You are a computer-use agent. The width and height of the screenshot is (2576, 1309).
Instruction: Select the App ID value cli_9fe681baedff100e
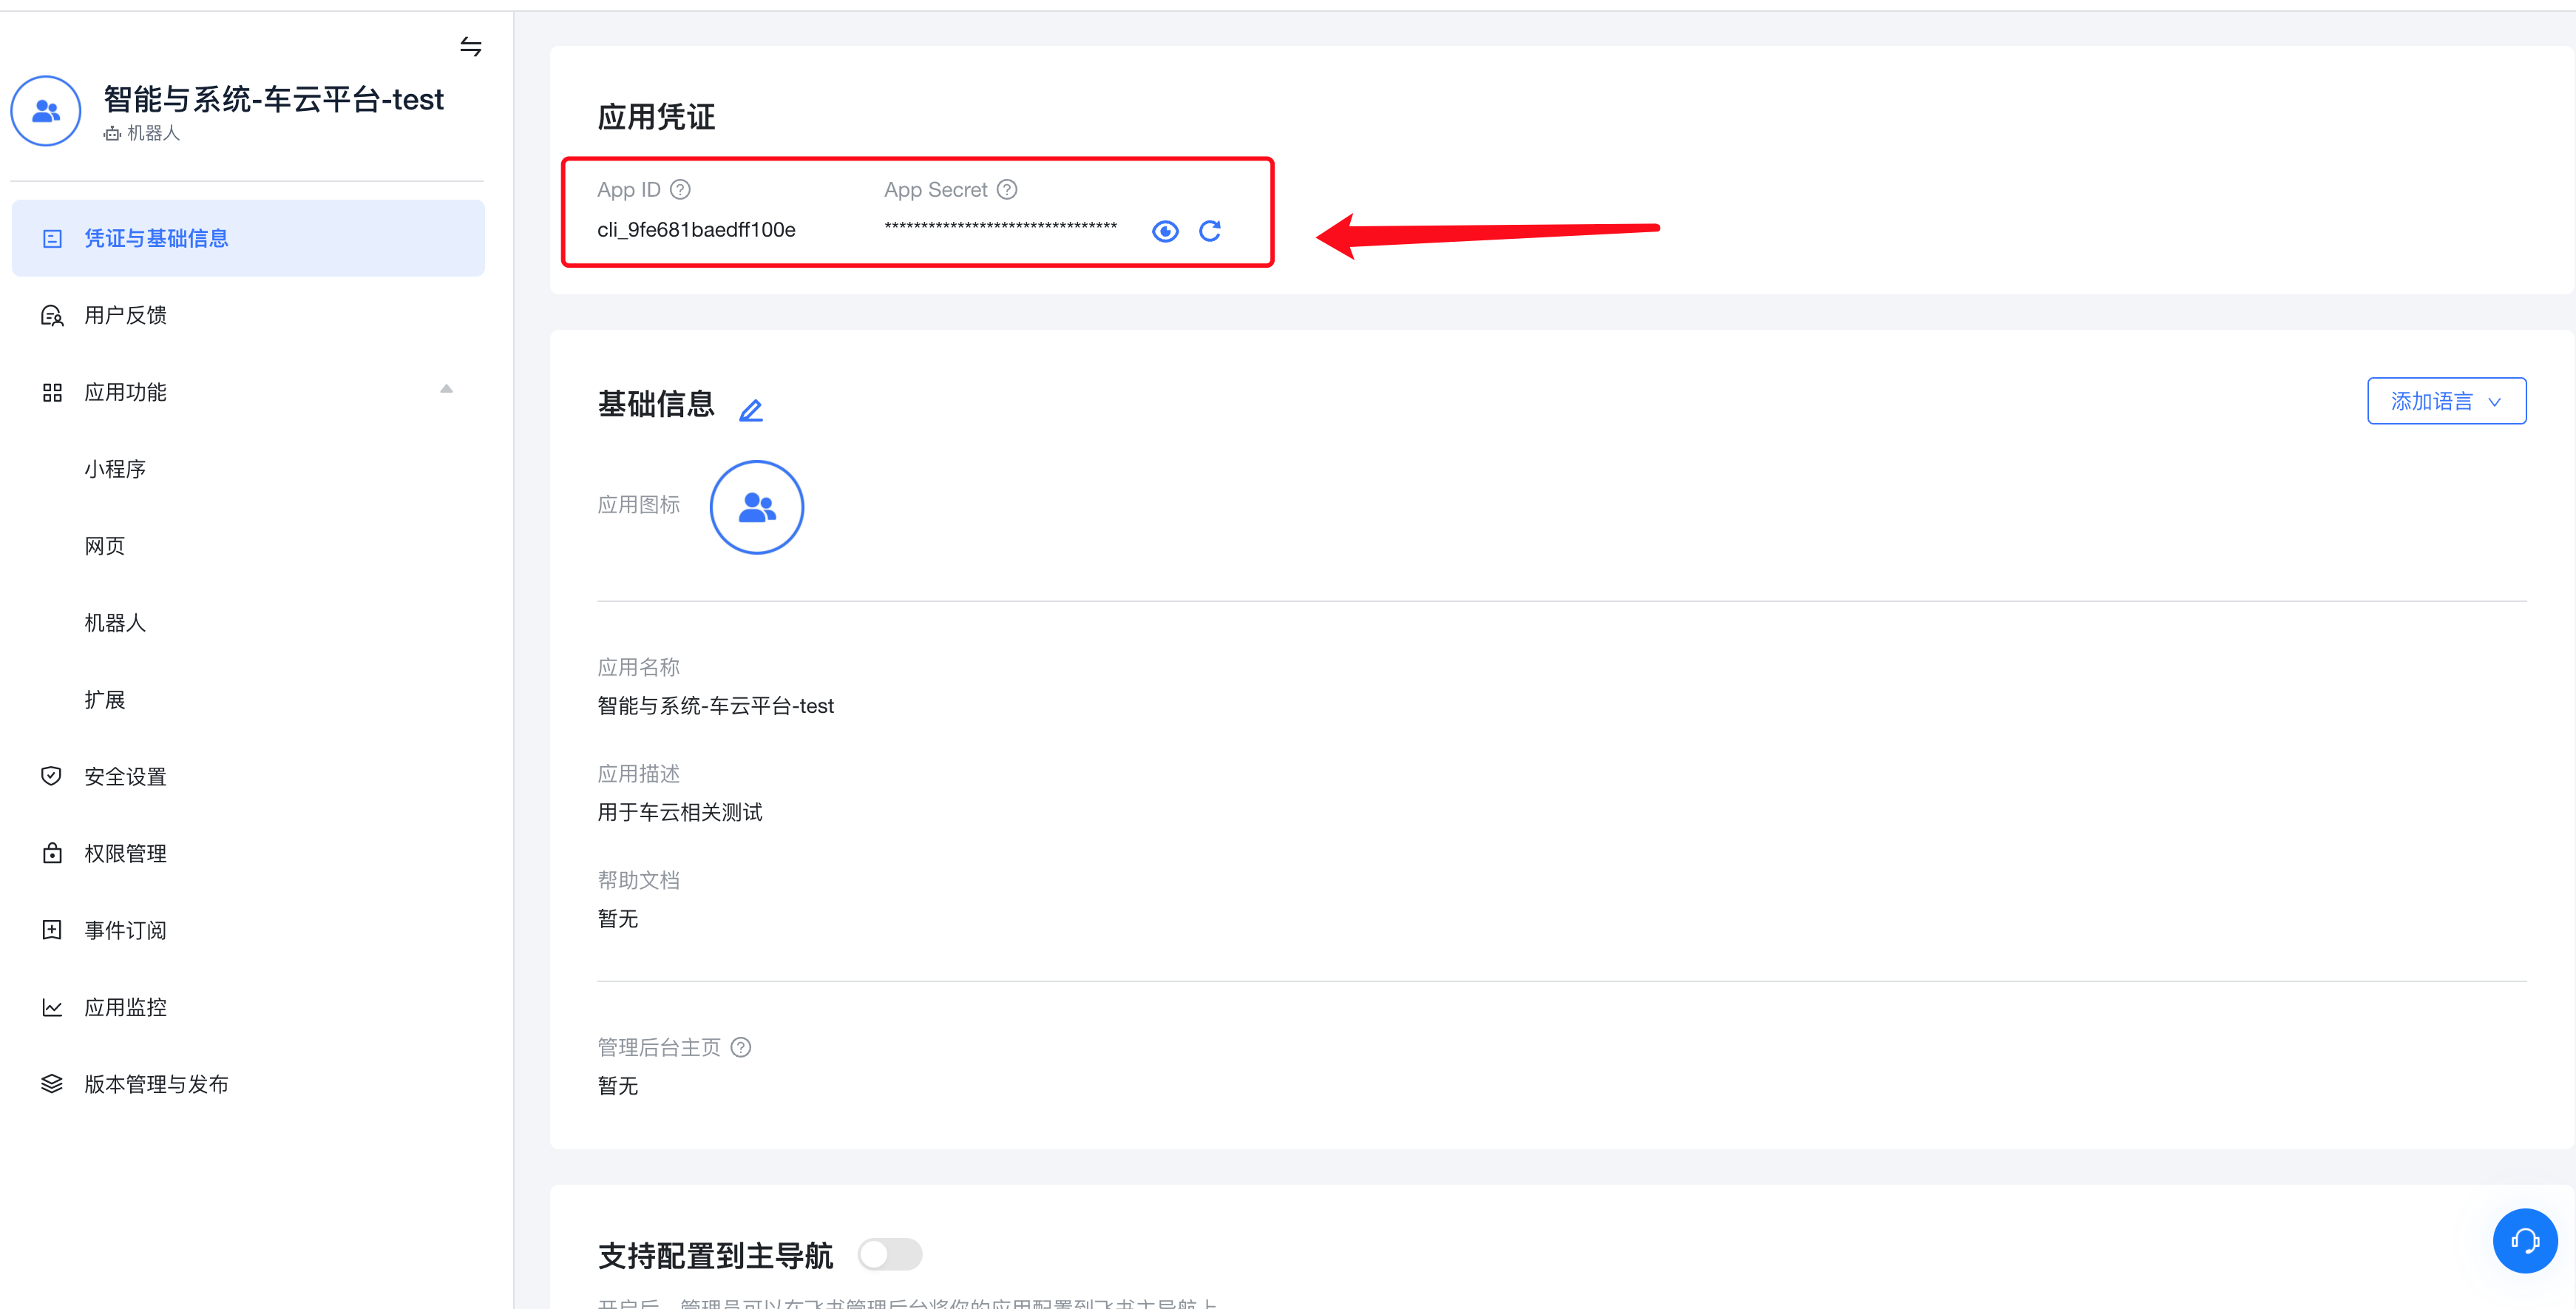696,229
